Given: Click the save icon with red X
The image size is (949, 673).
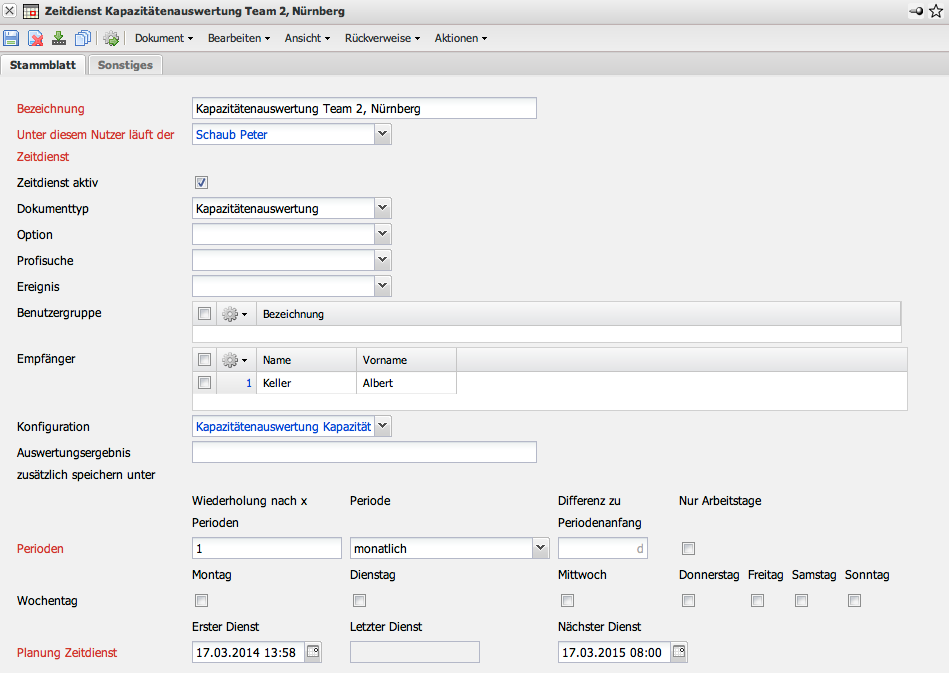Looking at the screenshot, I should click(36, 38).
